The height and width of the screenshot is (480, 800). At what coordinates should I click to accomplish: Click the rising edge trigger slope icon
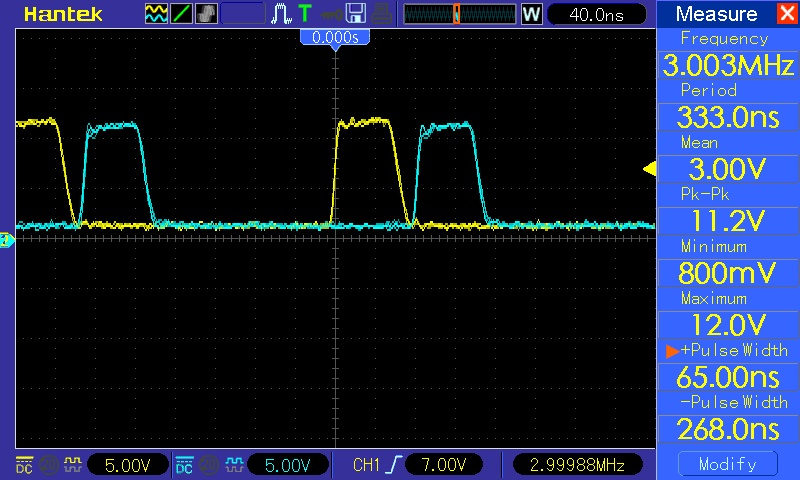pyautogui.click(x=393, y=465)
